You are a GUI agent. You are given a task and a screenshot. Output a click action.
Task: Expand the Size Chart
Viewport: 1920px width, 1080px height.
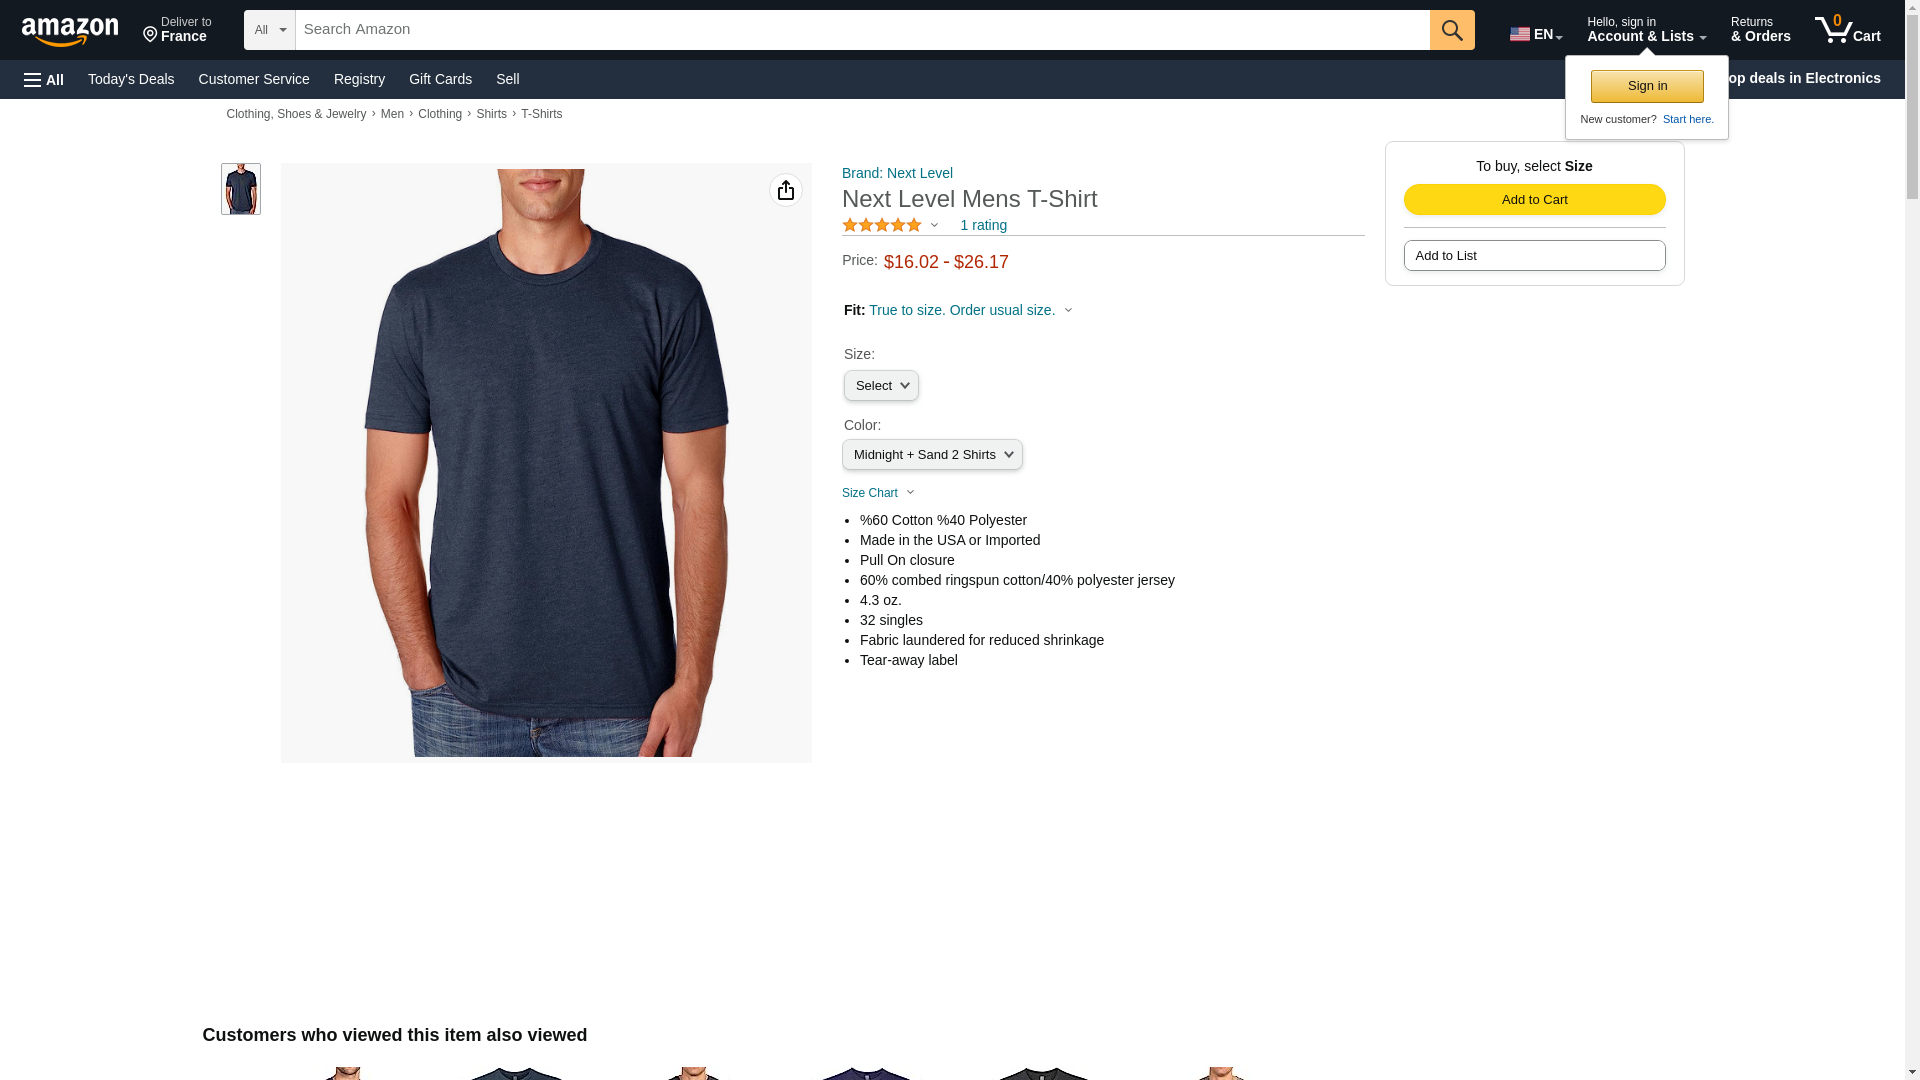click(x=878, y=493)
